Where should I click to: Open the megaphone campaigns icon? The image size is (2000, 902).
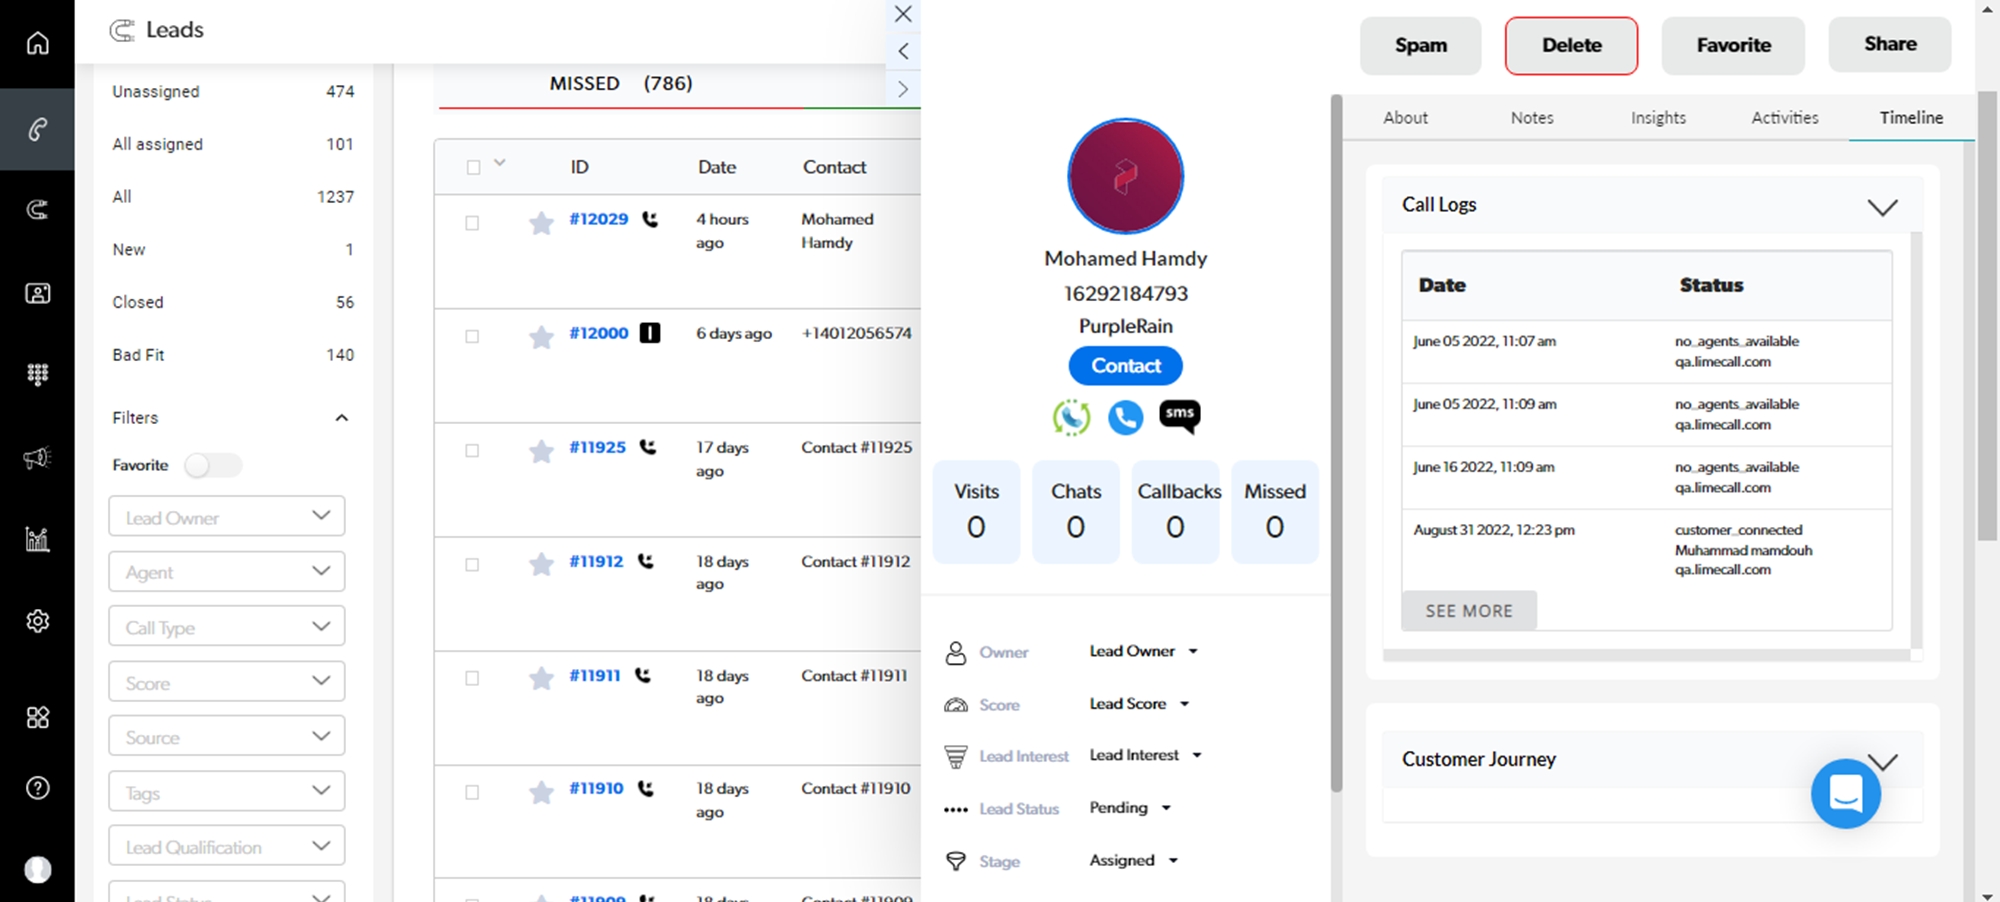[37, 458]
